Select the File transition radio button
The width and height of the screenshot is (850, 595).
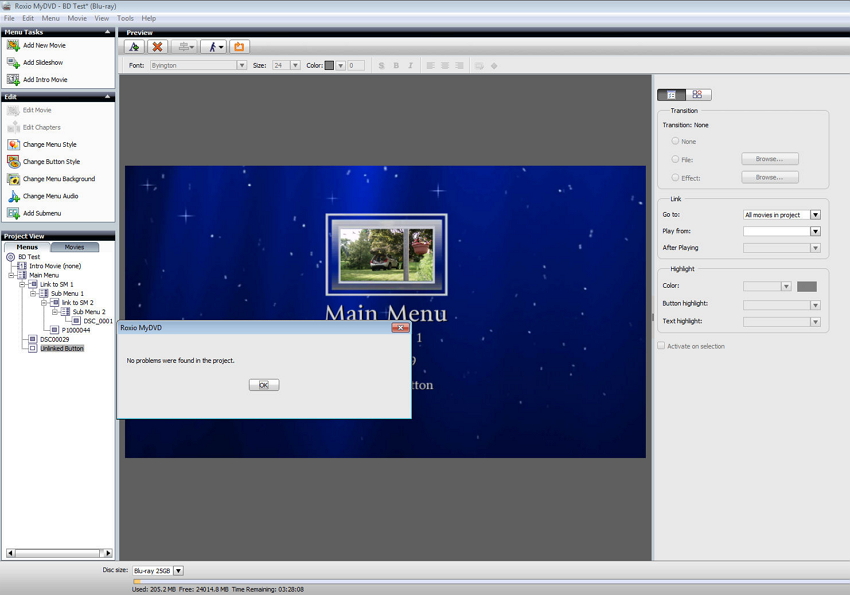click(675, 159)
